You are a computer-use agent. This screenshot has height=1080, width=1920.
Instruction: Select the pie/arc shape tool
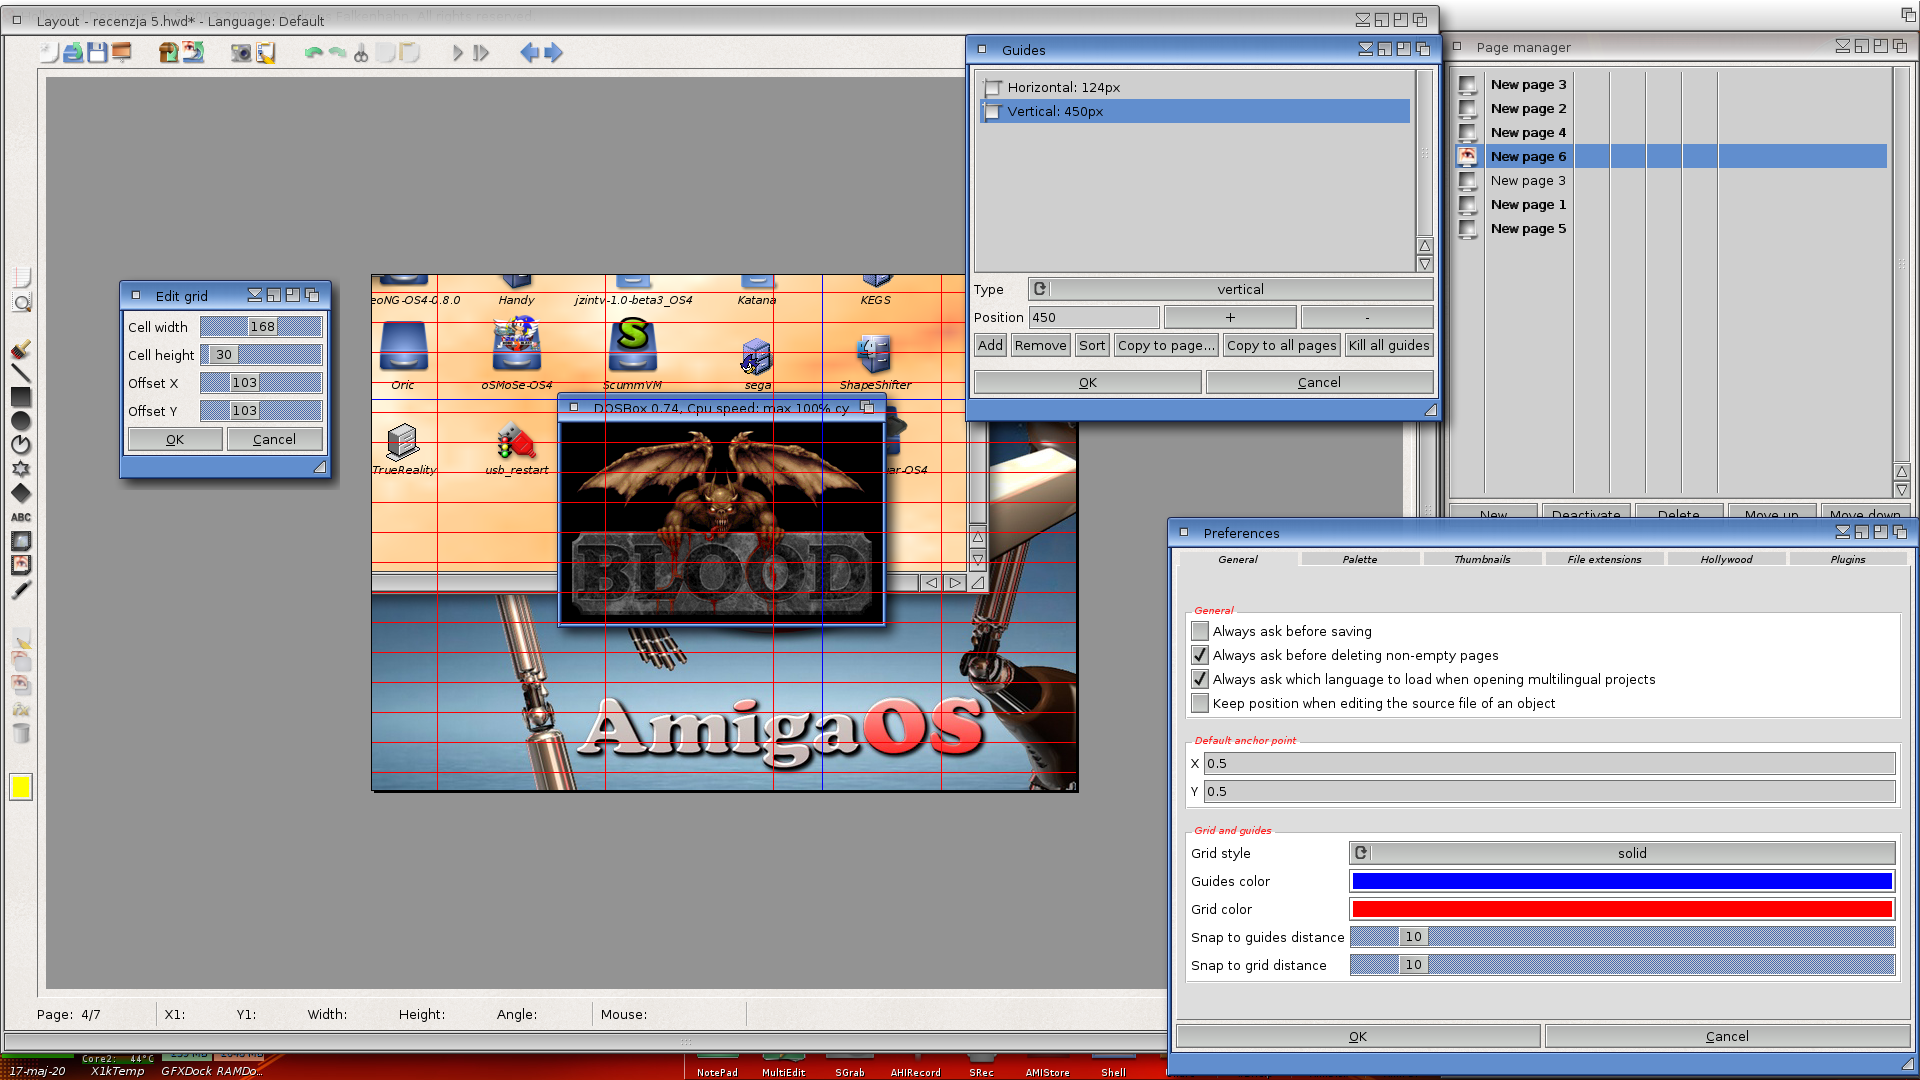click(21, 445)
